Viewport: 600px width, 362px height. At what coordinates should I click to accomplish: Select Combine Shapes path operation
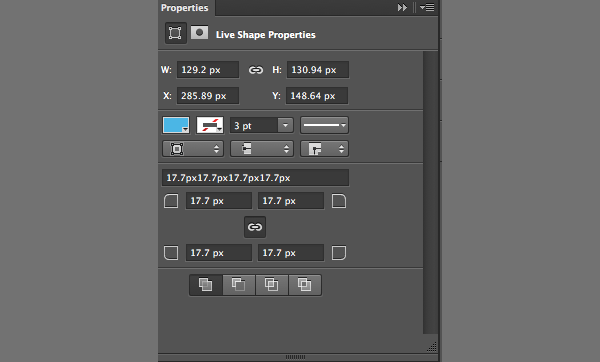point(205,285)
